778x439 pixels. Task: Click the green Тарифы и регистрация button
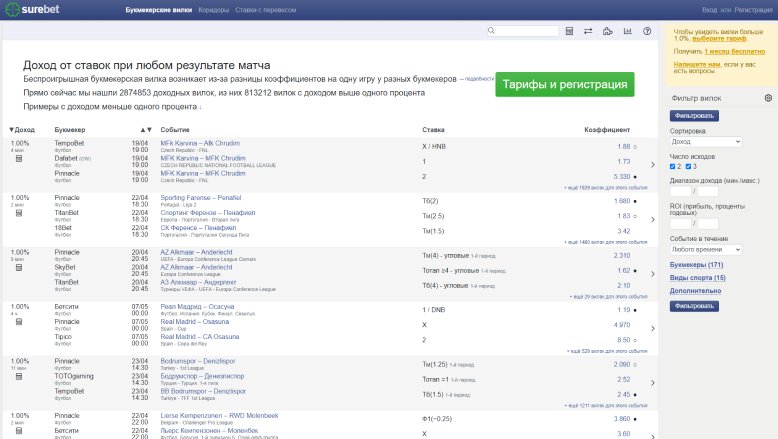pos(564,84)
